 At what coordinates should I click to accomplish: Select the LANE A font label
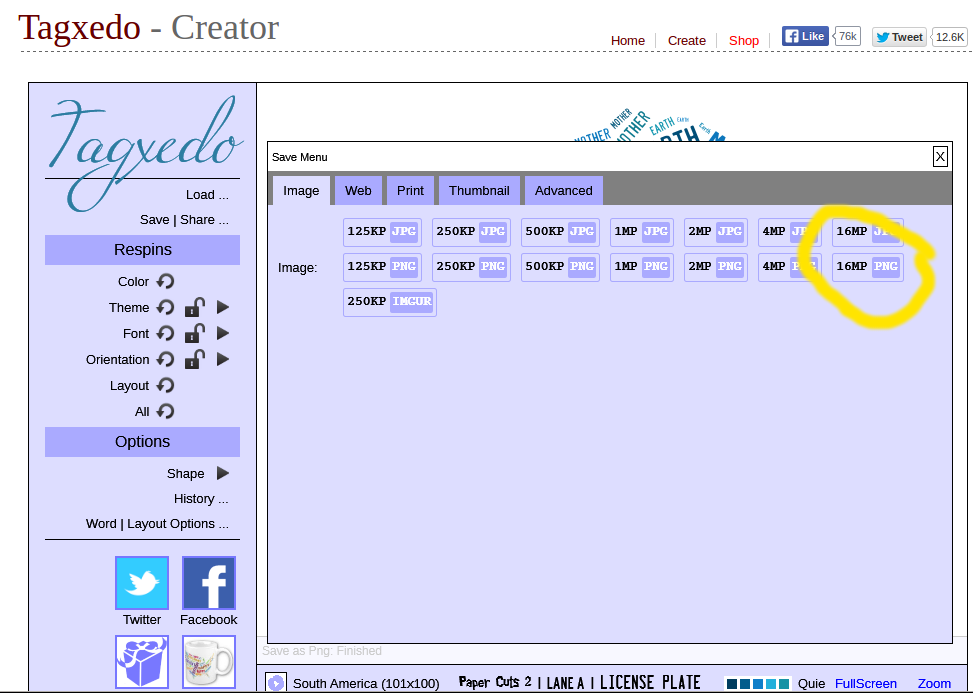[x=565, y=683]
